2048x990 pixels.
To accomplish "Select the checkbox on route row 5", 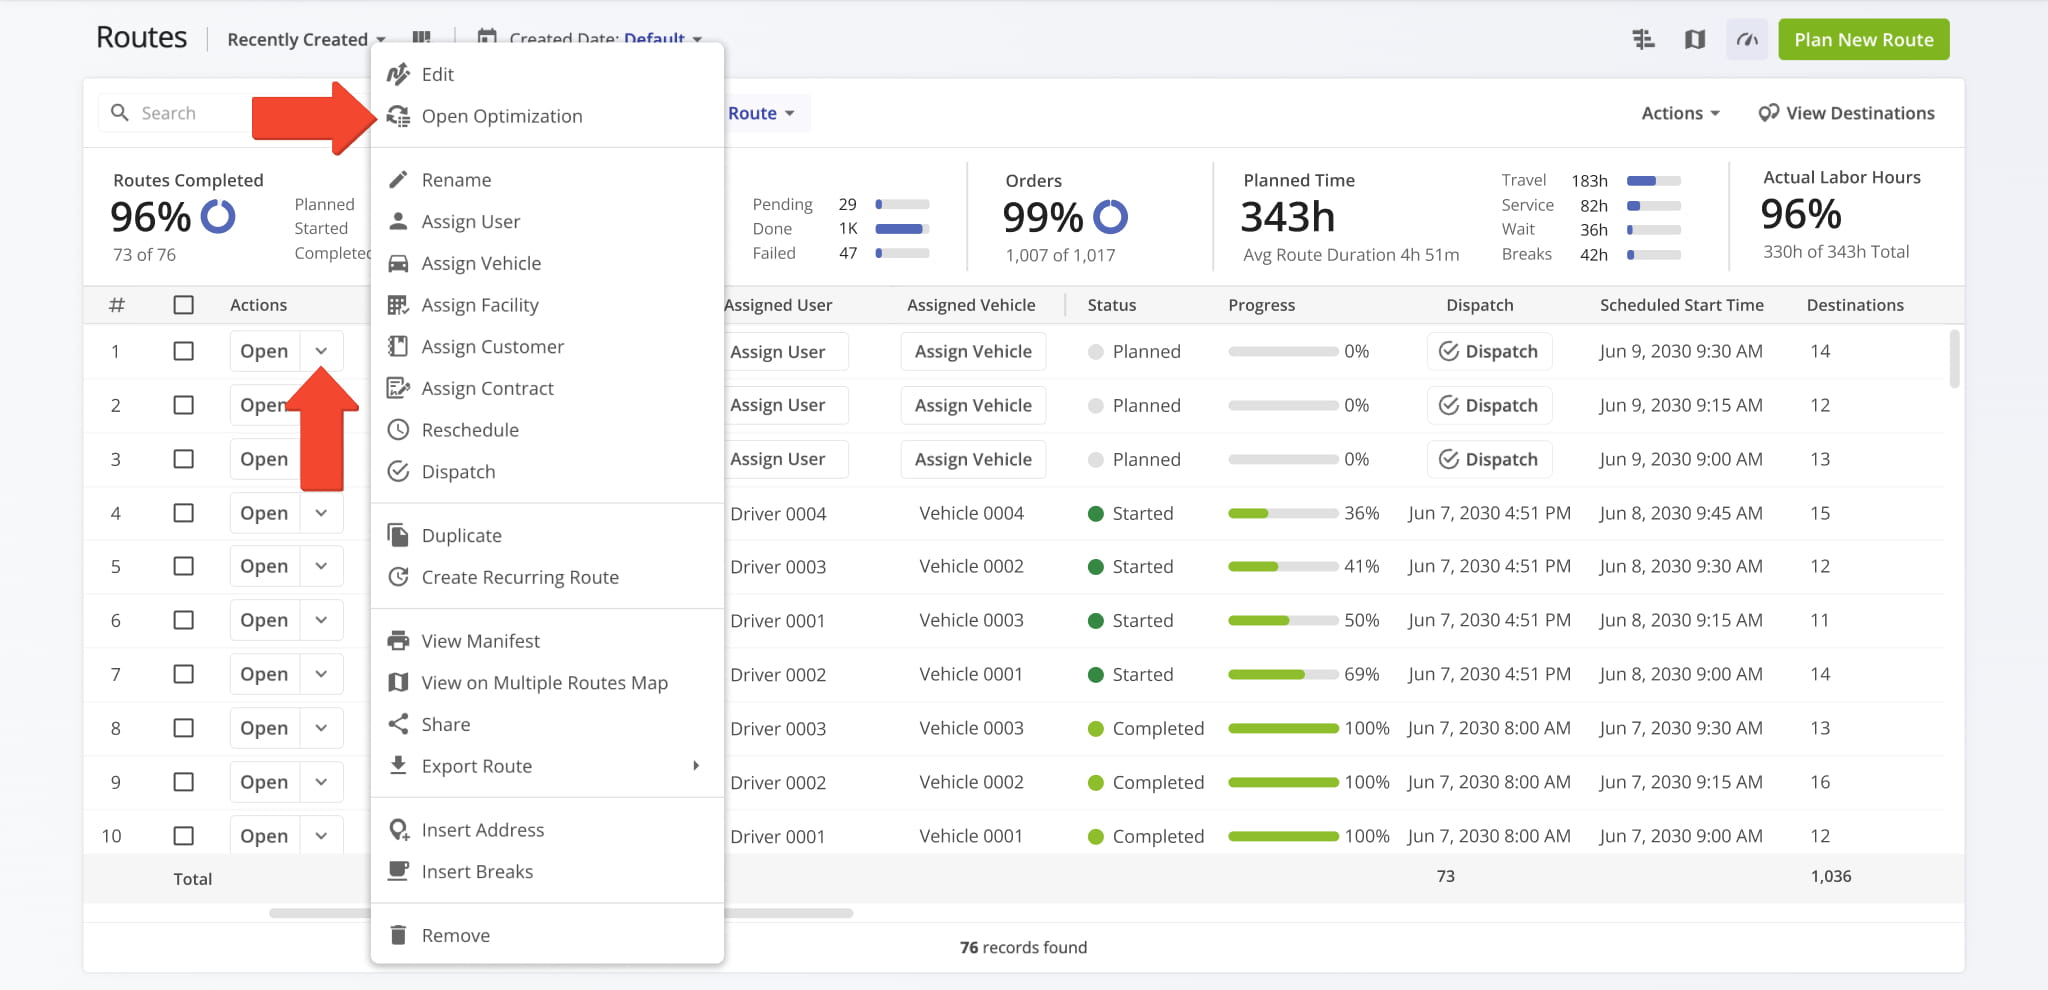I will (x=184, y=566).
